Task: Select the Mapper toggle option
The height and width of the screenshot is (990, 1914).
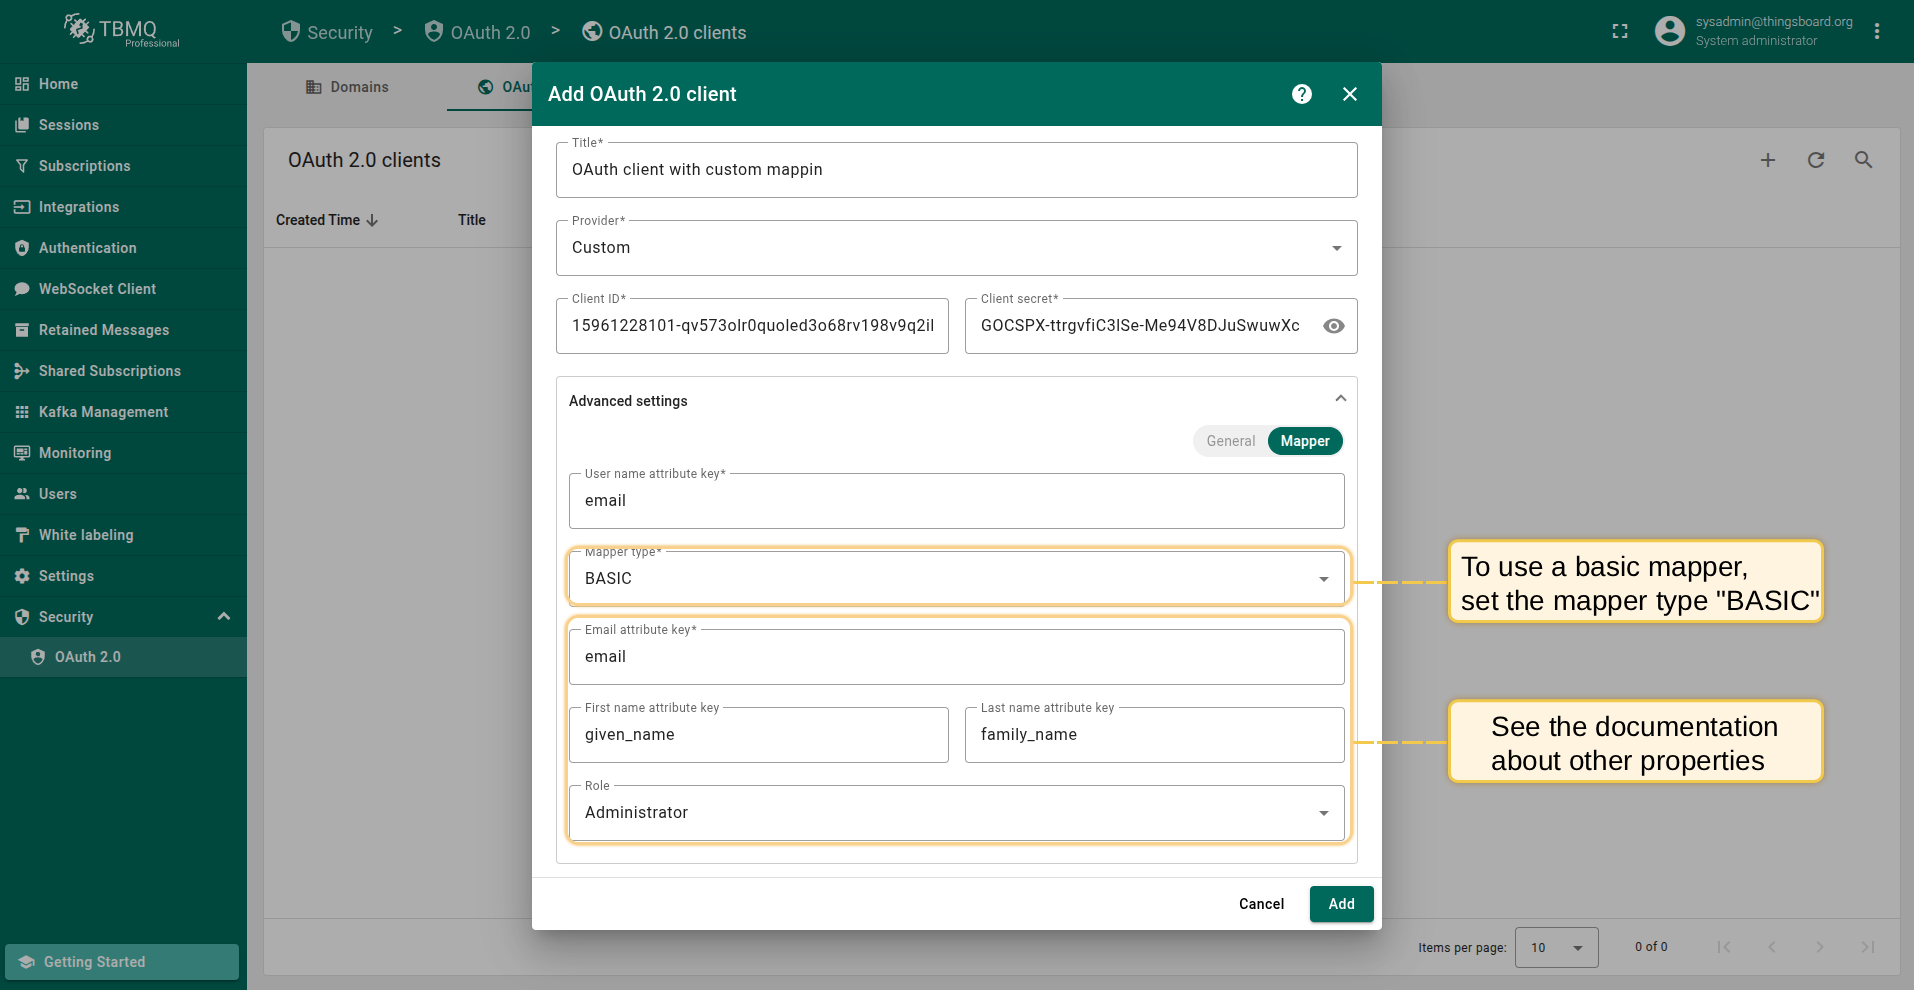Action: pyautogui.click(x=1304, y=441)
